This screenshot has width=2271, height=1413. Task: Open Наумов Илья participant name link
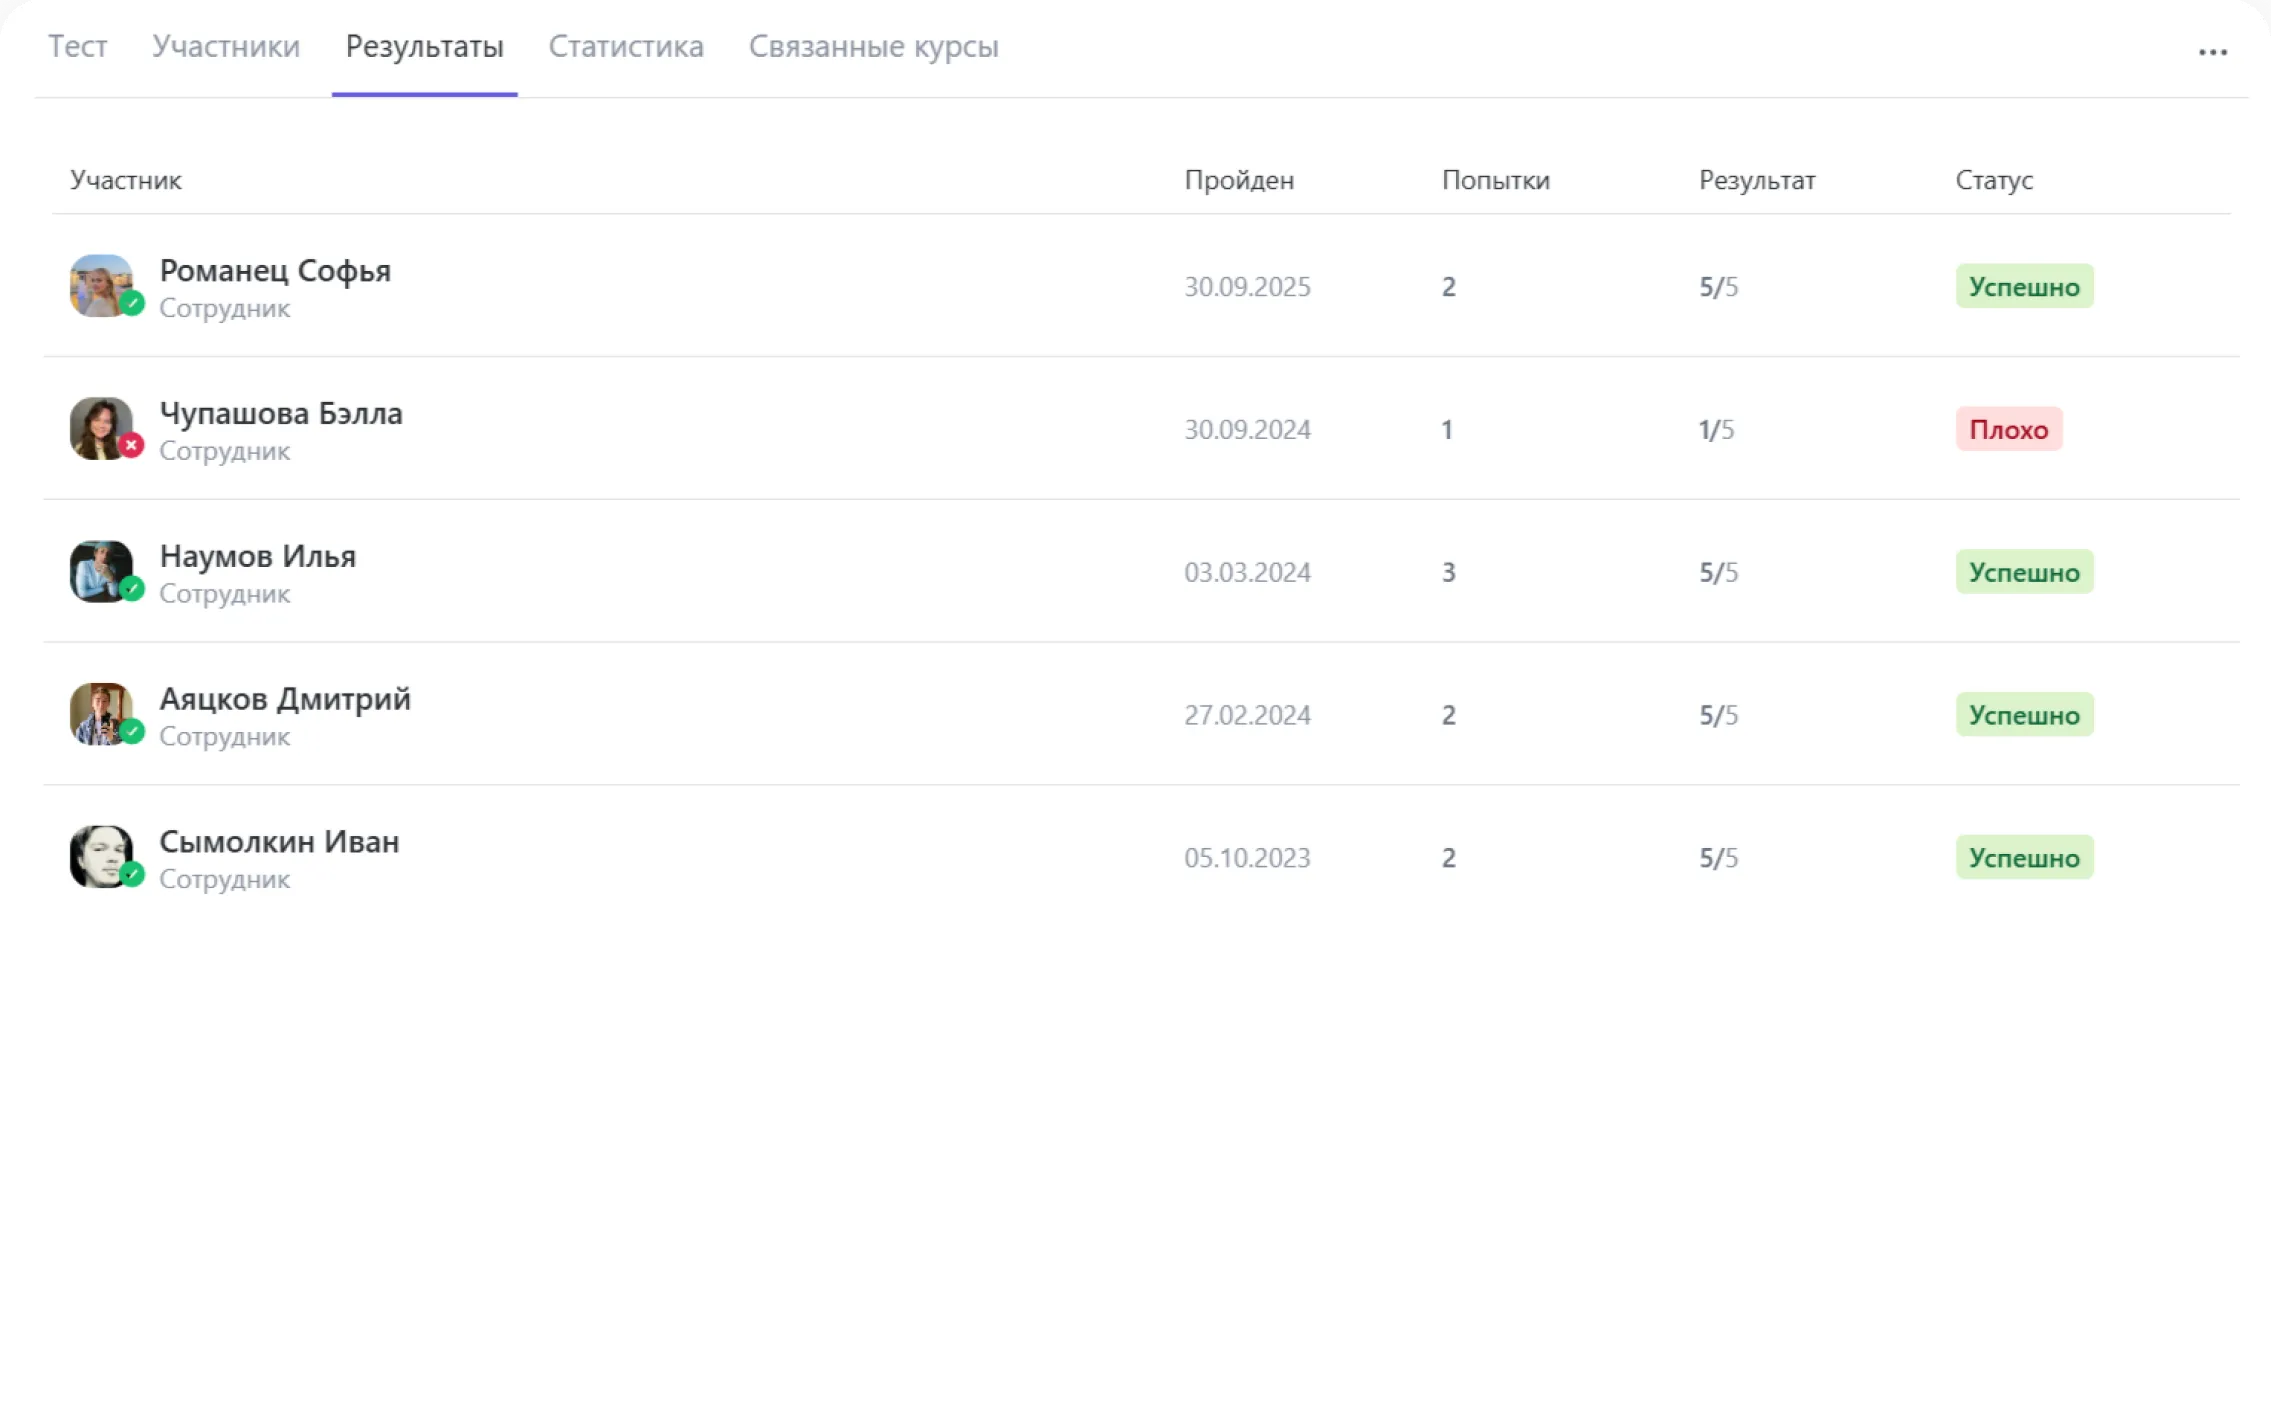(x=258, y=556)
